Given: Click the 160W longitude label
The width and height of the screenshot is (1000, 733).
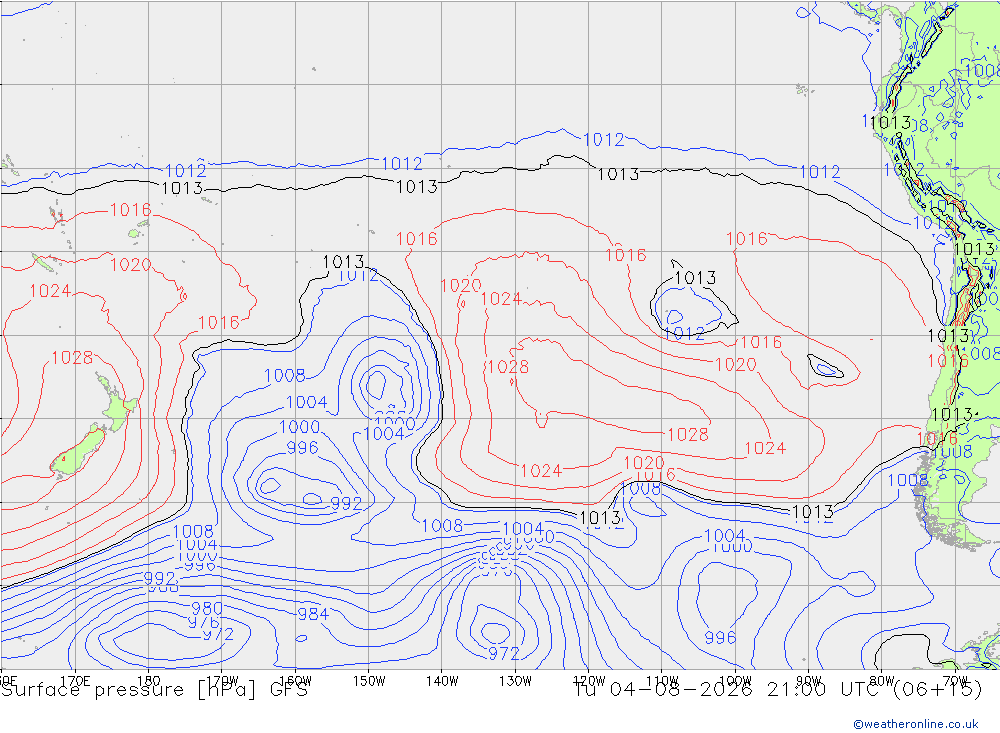Looking at the screenshot, I should 295,681.
